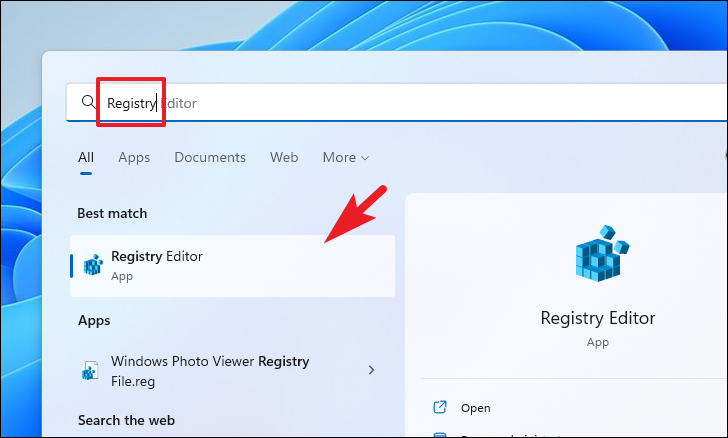728x438 pixels.
Task: Click the Apps section heading
Action: (x=94, y=320)
